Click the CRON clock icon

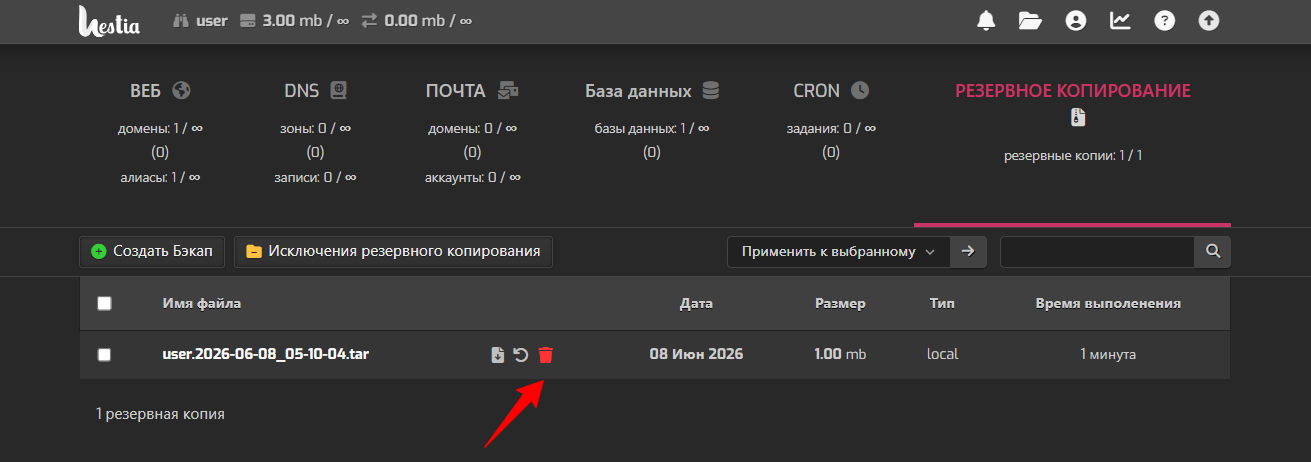pos(860,90)
